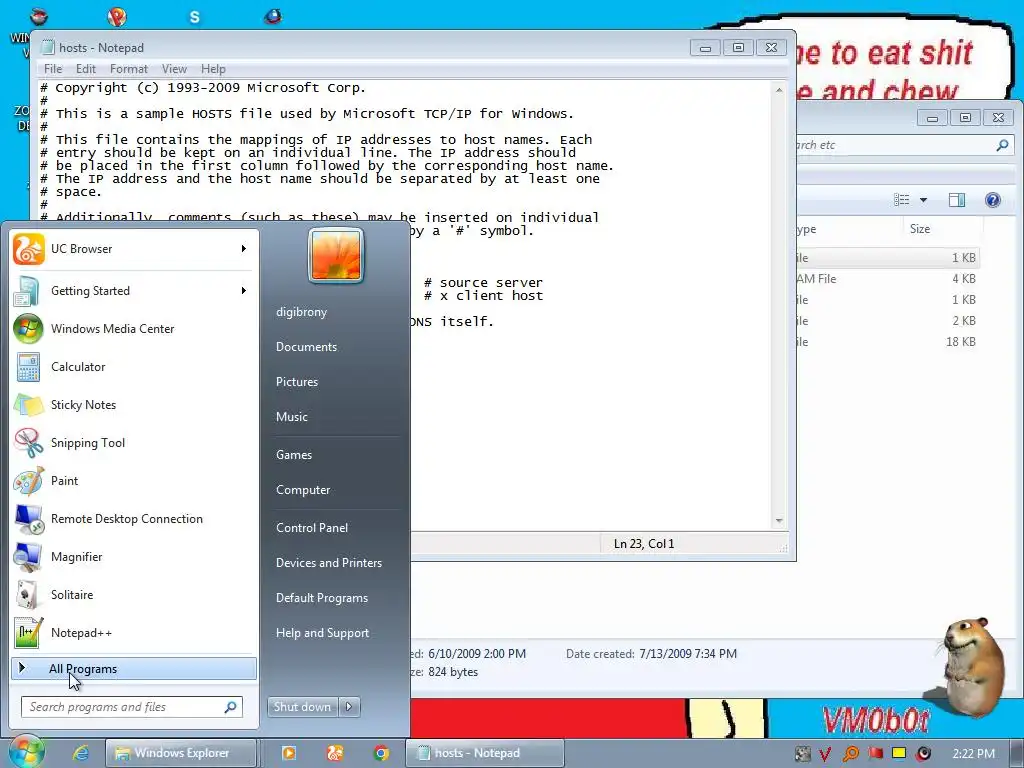This screenshot has width=1024, height=768.
Task: Open Computer in Start menu
Action: coord(303,490)
